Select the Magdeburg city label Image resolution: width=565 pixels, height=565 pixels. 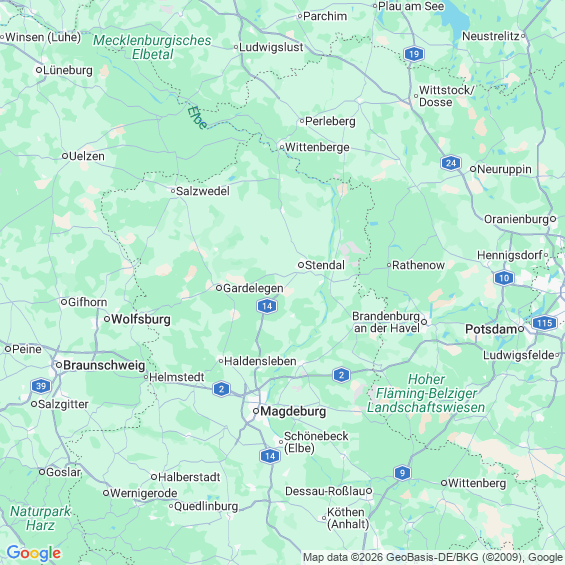293,411
